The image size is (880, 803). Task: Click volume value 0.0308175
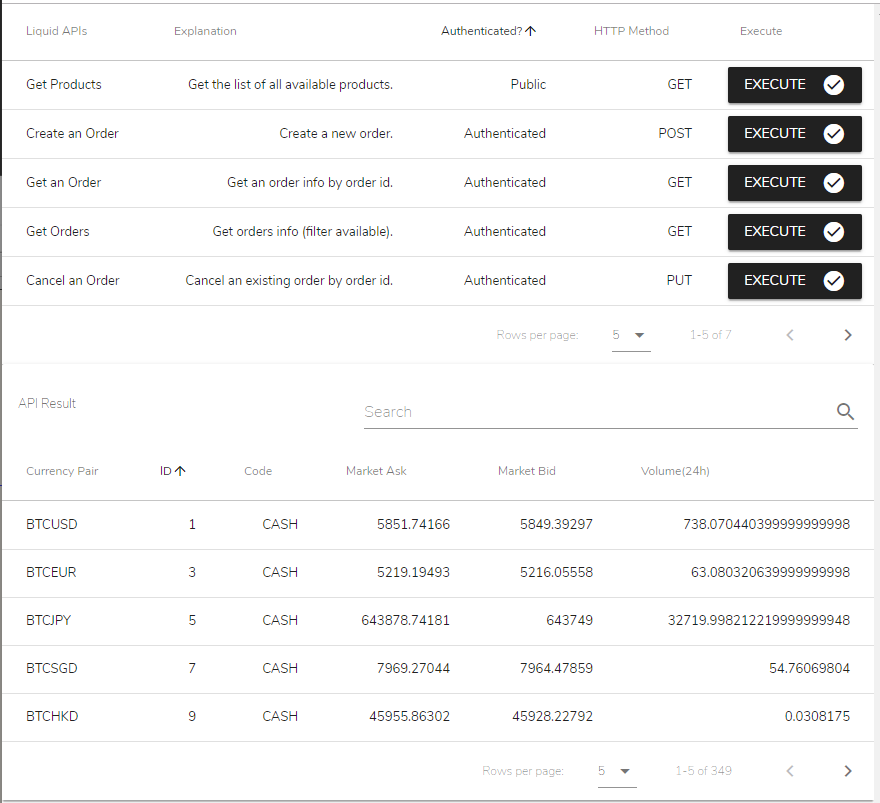click(817, 717)
